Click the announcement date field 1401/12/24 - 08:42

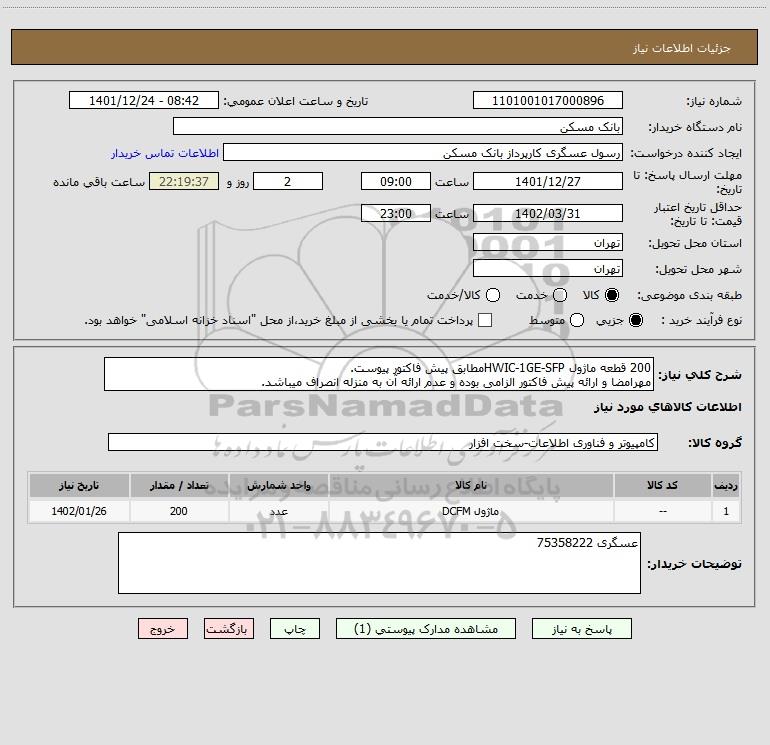(x=144, y=100)
